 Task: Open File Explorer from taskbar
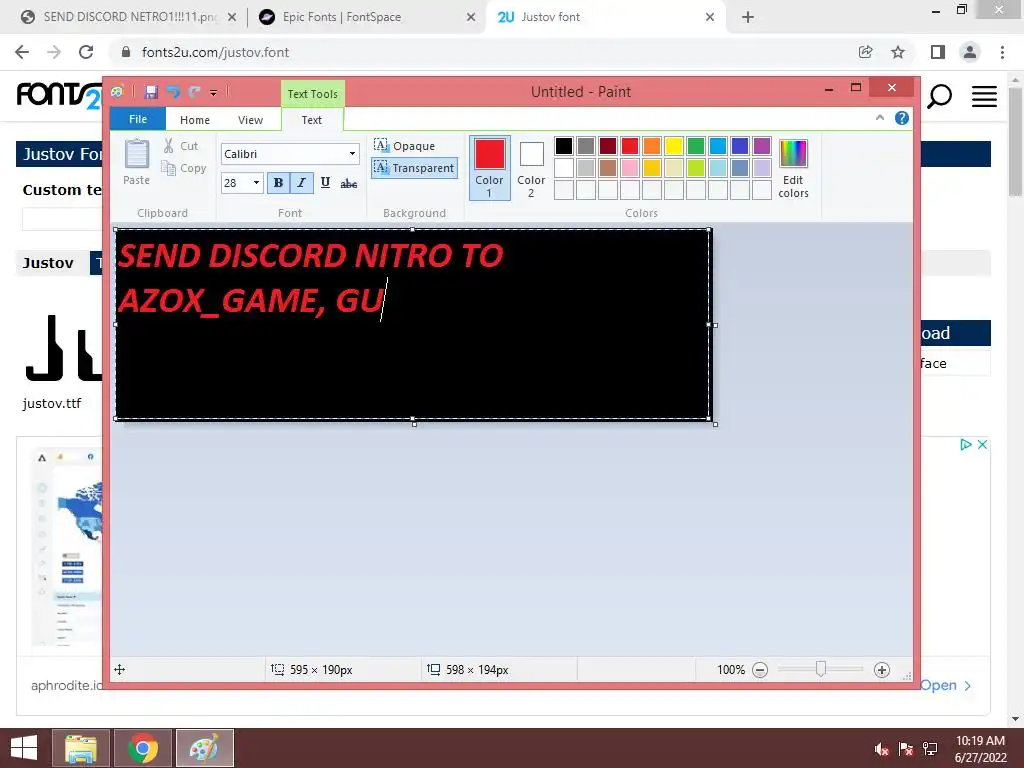(x=81, y=748)
